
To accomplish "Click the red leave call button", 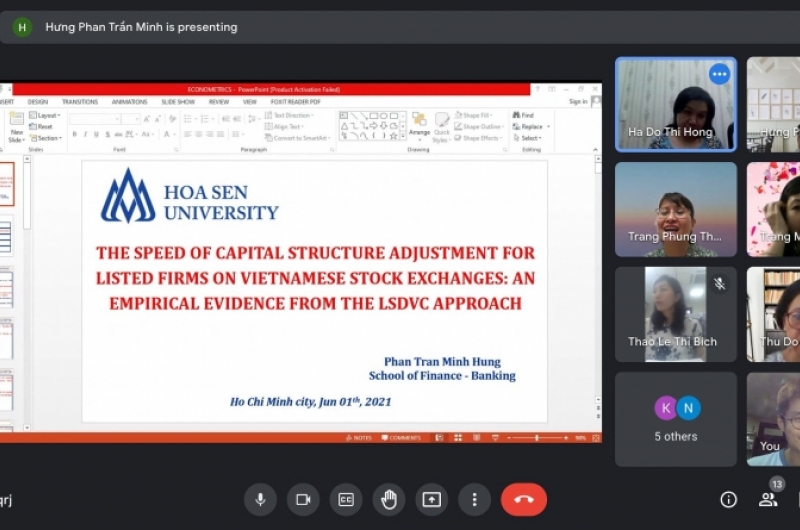I will pos(523,499).
